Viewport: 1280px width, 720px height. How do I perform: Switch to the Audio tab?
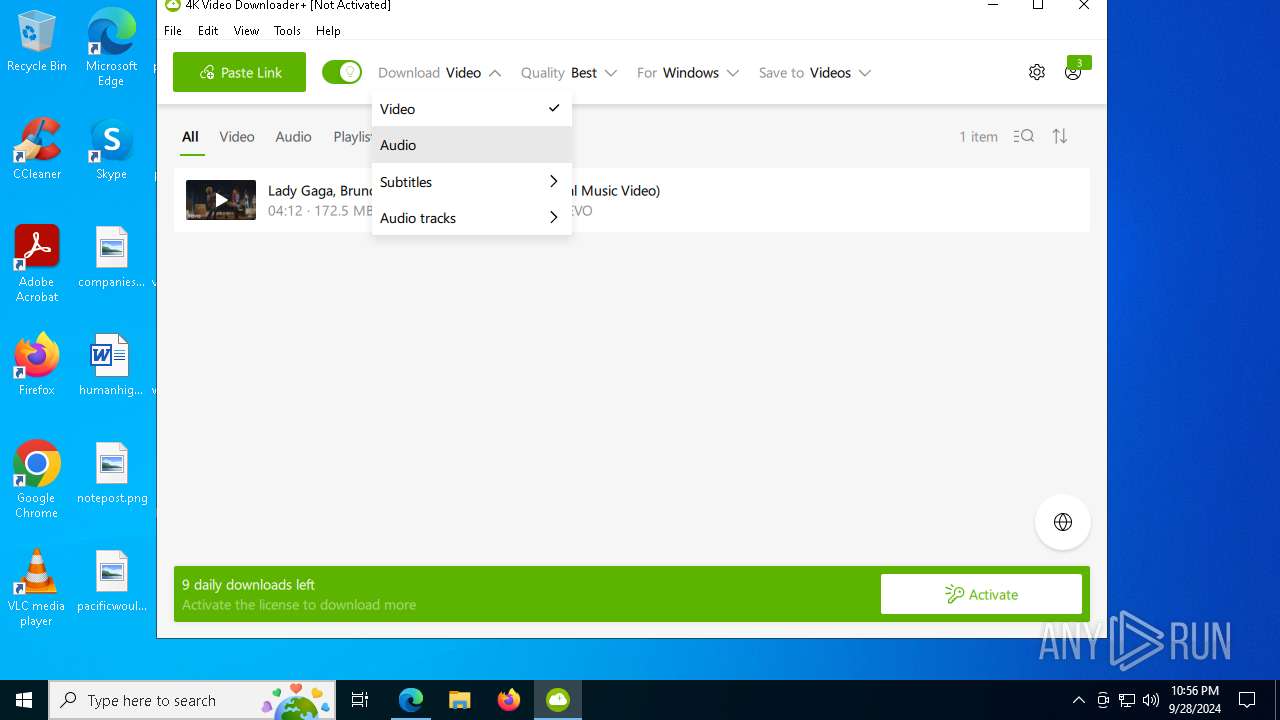(x=293, y=137)
